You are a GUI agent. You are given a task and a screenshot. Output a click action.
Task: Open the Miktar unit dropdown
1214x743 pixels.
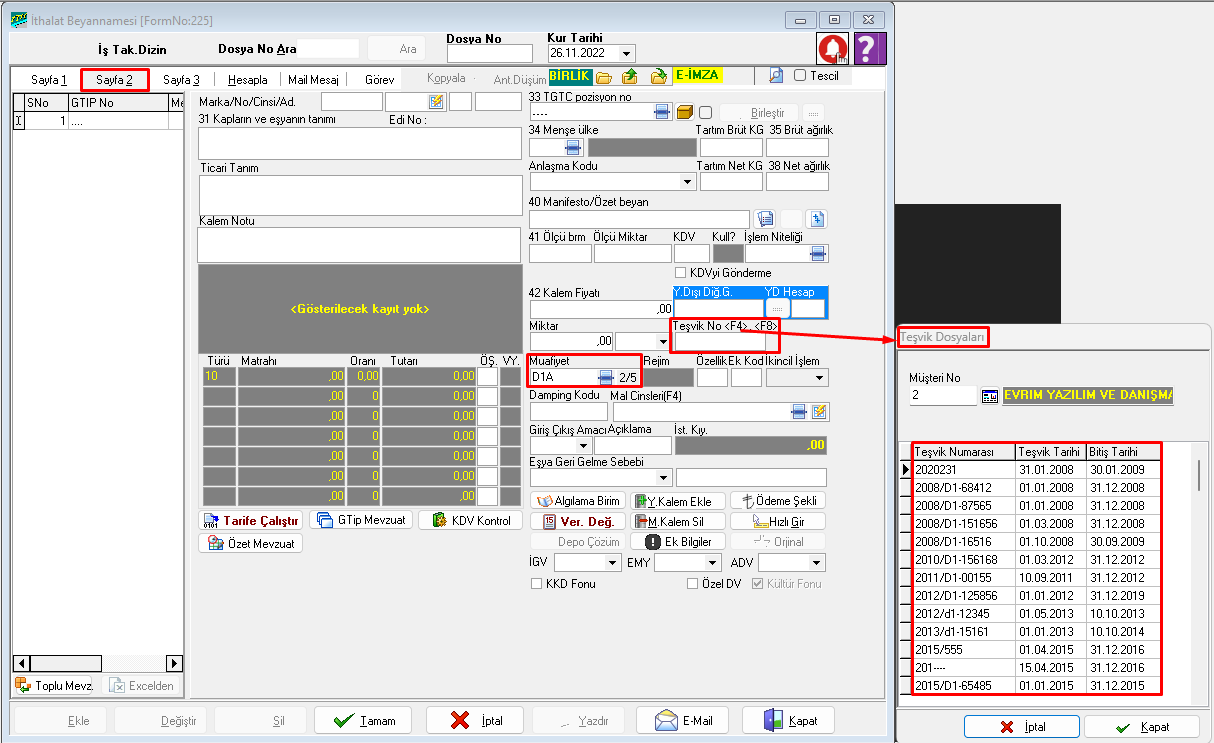click(x=662, y=340)
